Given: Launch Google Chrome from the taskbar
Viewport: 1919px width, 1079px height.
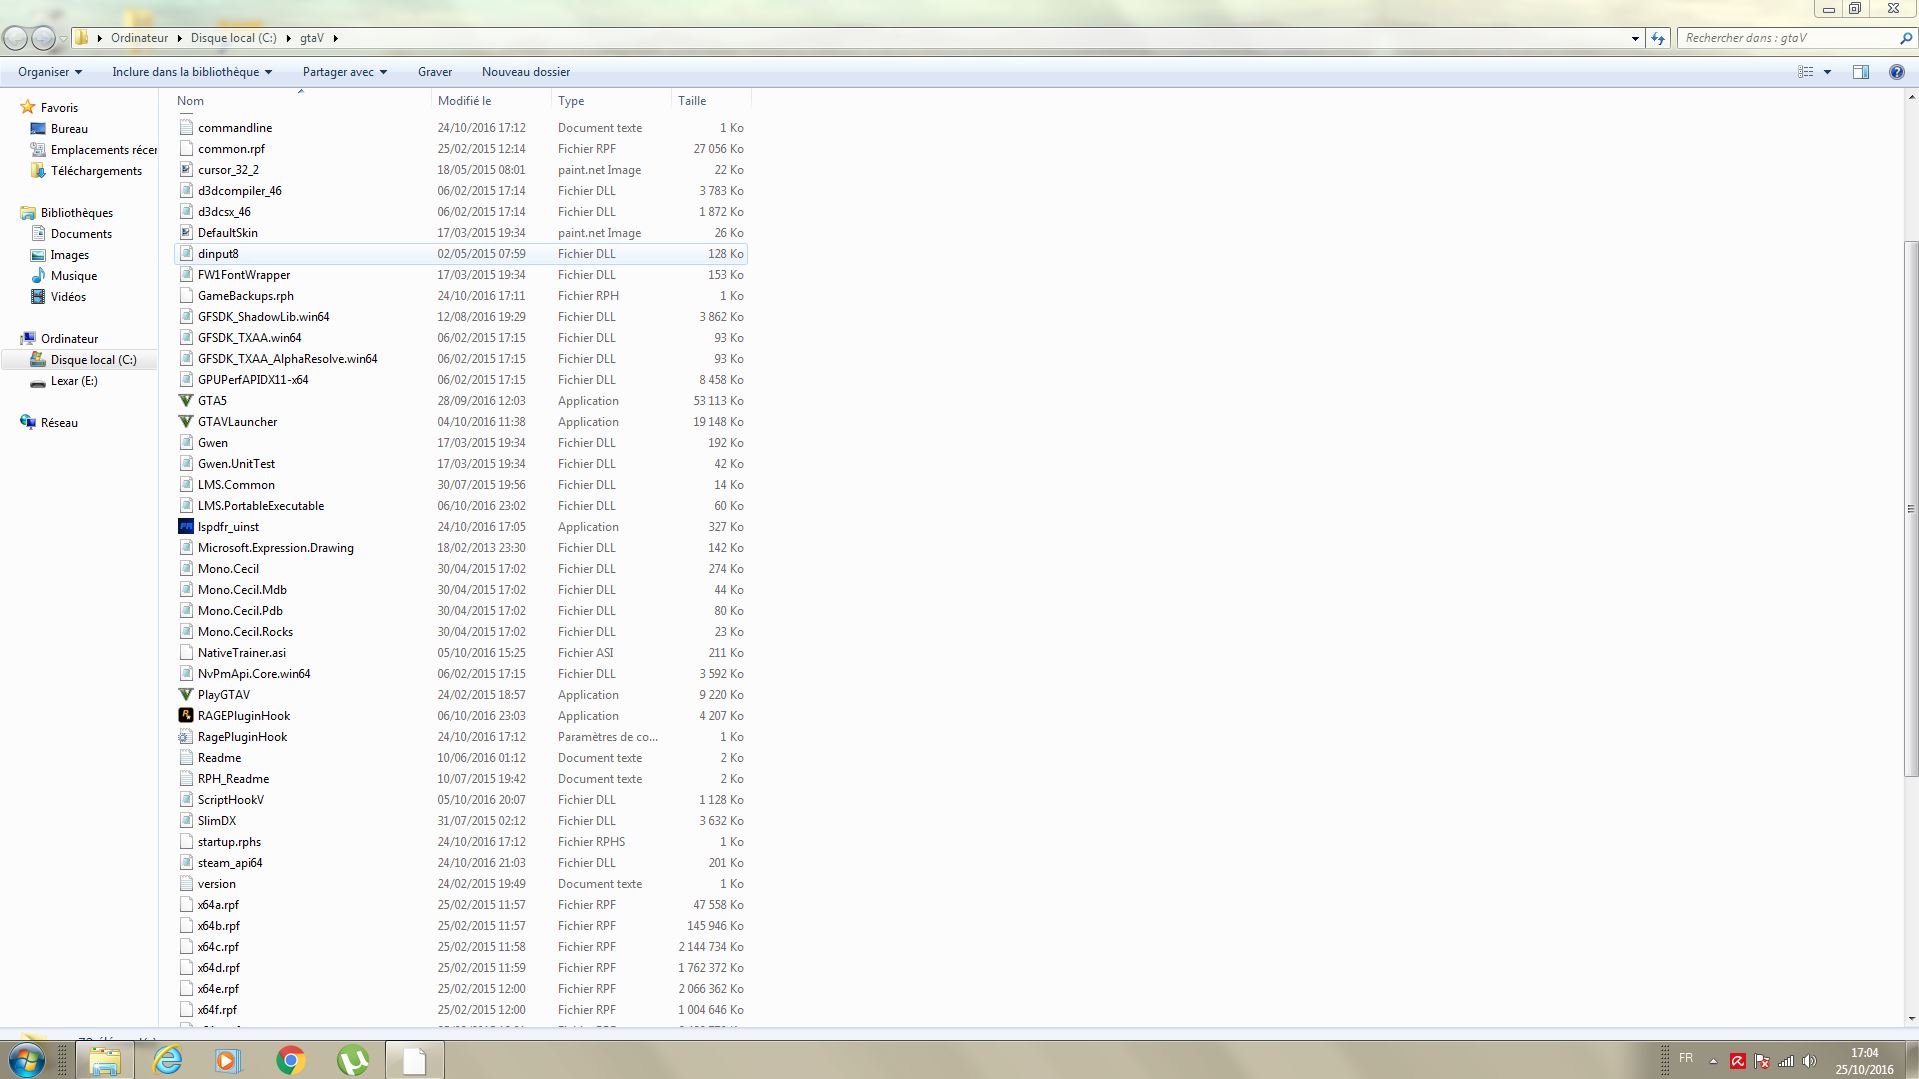Looking at the screenshot, I should 291,1060.
